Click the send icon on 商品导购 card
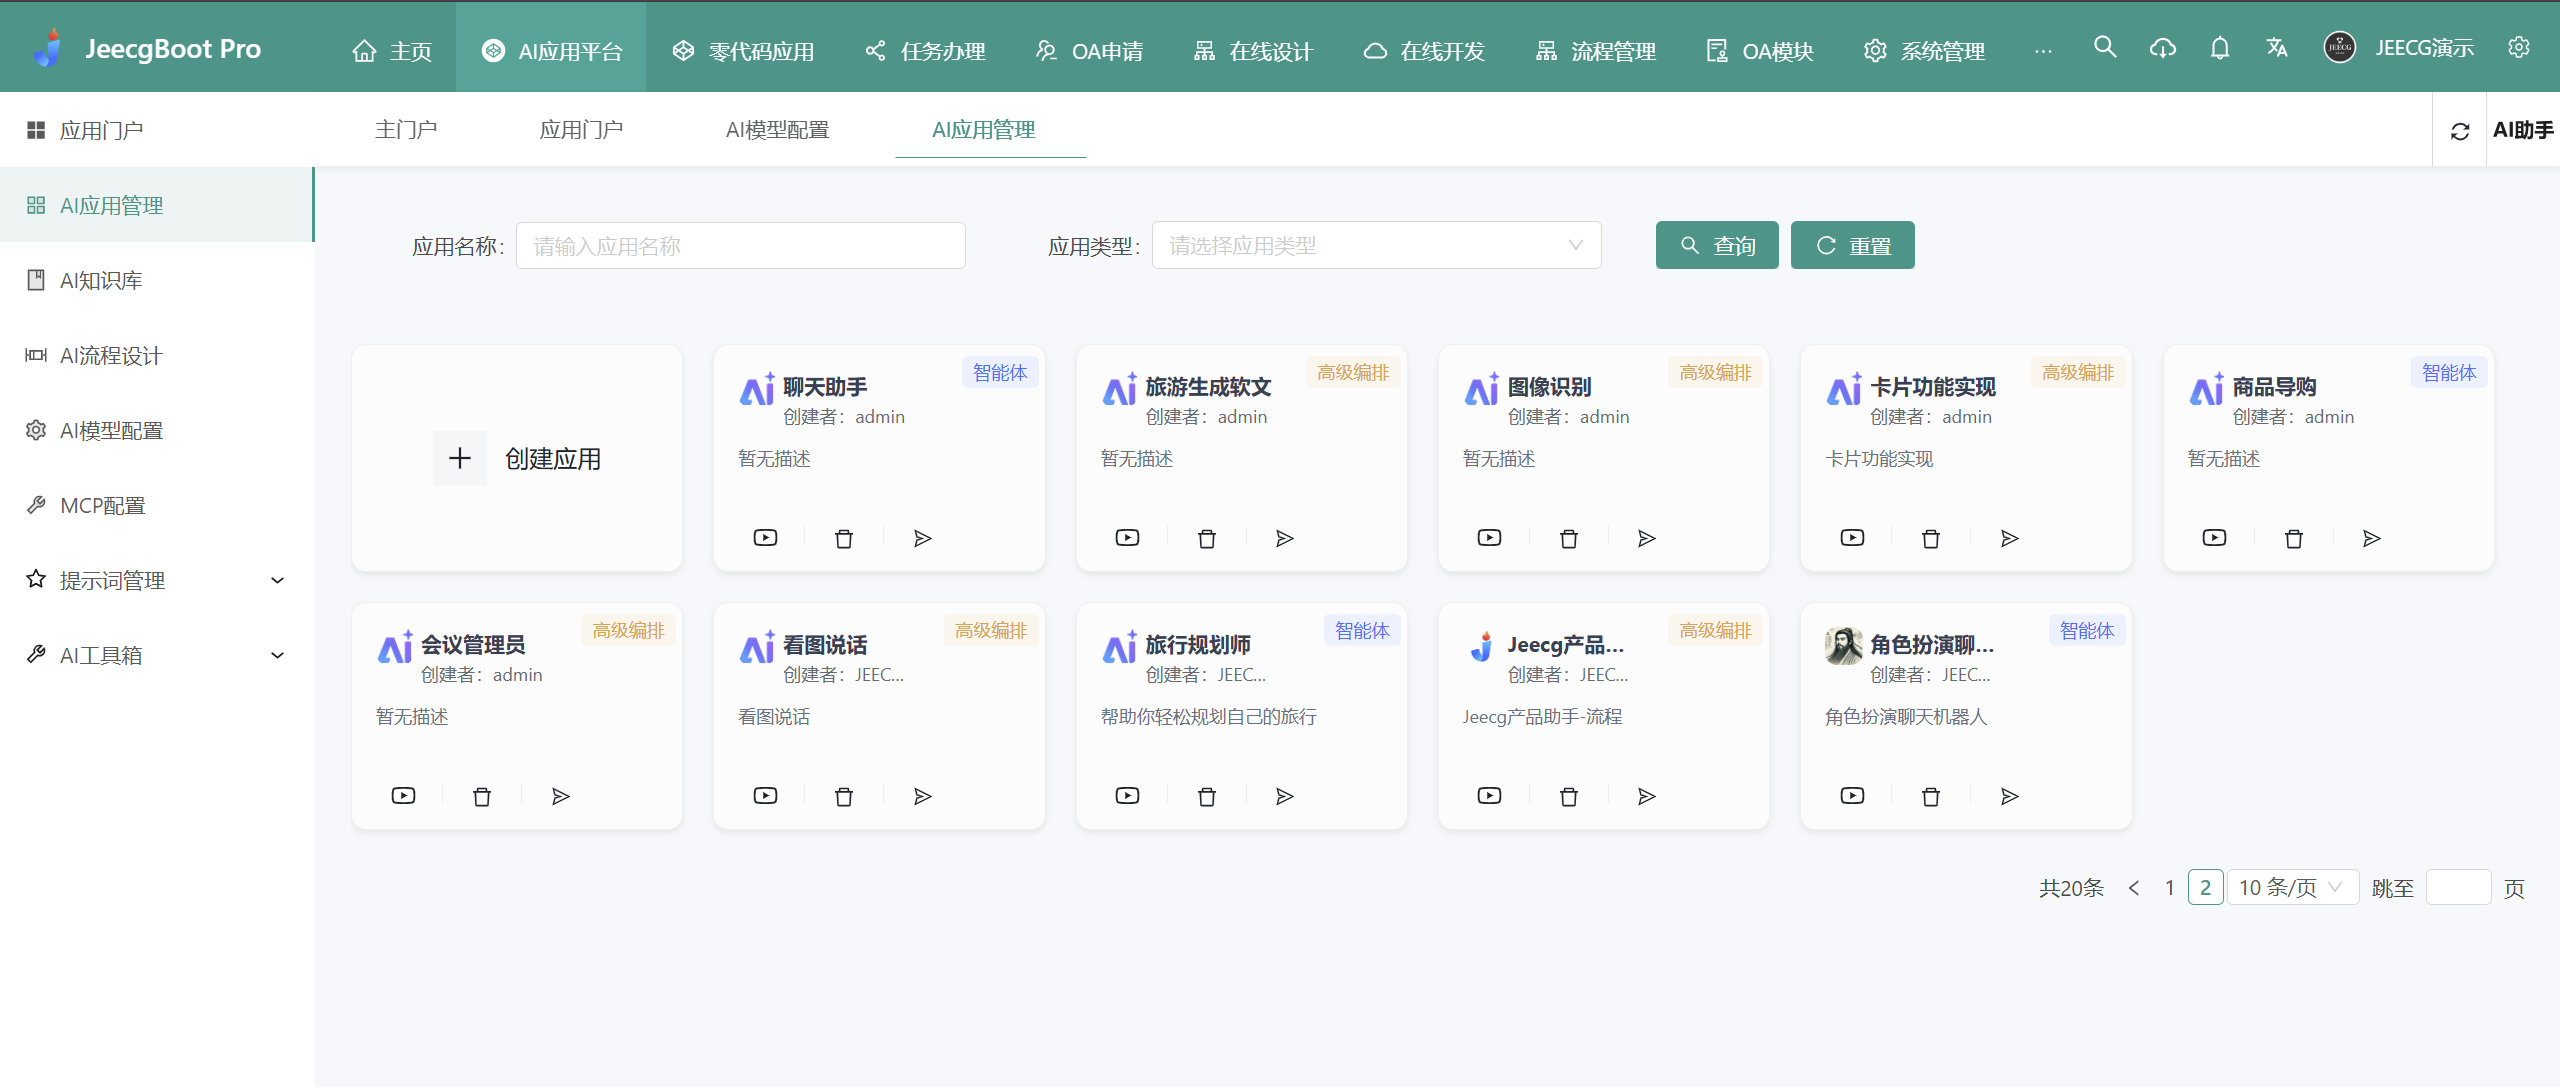The height and width of the screenshot is (1087, 2560). pos(2372,539)
